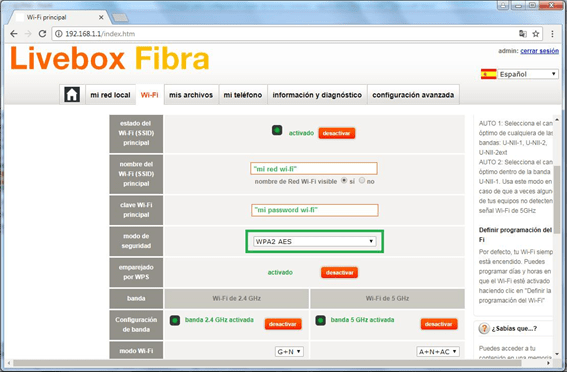Deactivate the 2.4 GHz band
Screen dimensions: 567x372
point(283,324)
